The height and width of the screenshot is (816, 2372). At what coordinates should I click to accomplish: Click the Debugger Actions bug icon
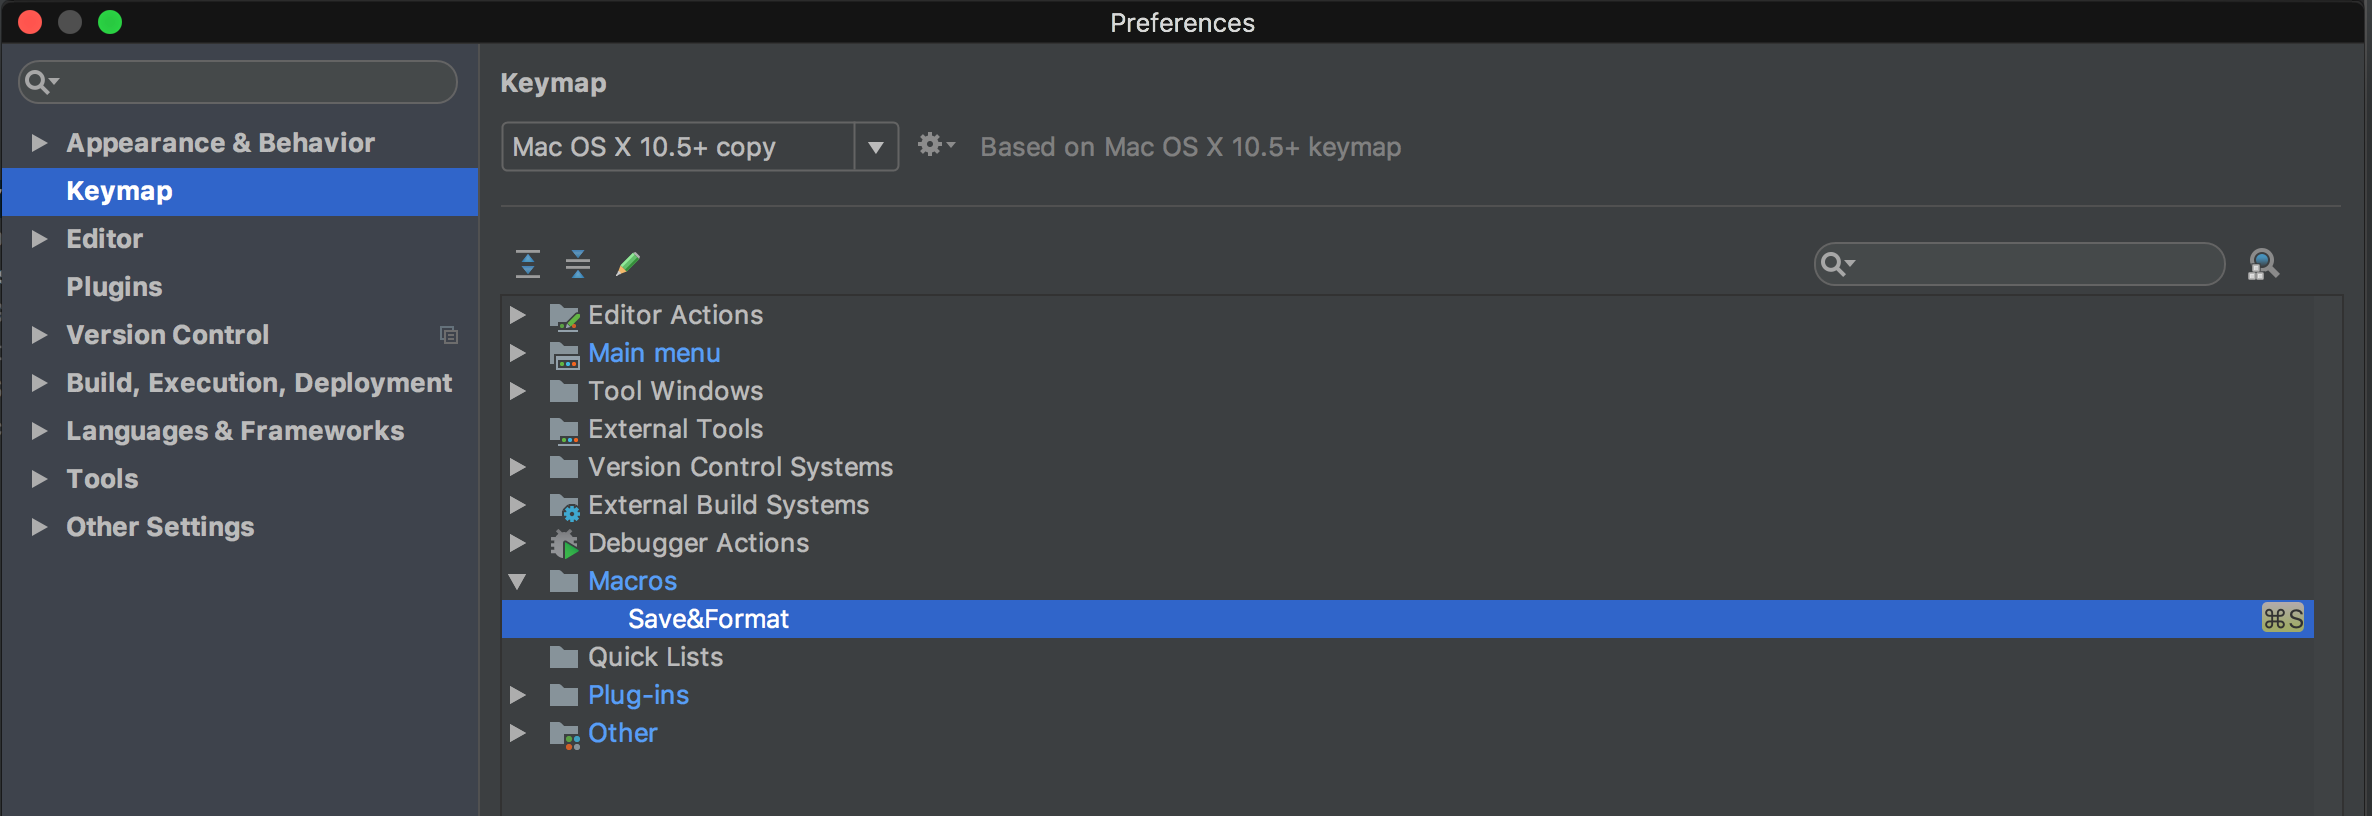(564, 544)
